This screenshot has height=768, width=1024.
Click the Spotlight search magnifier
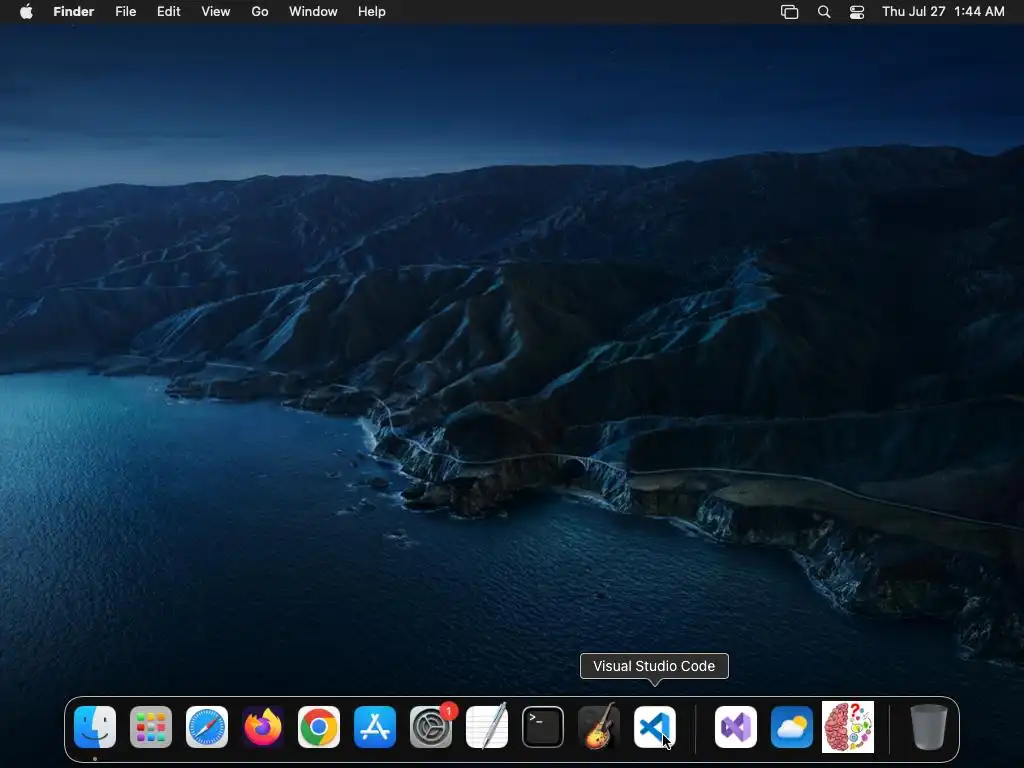coord(824,12)
